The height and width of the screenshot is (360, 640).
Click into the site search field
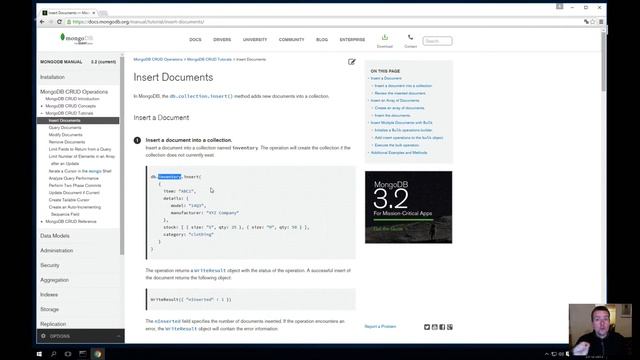[x=437, y=41]
